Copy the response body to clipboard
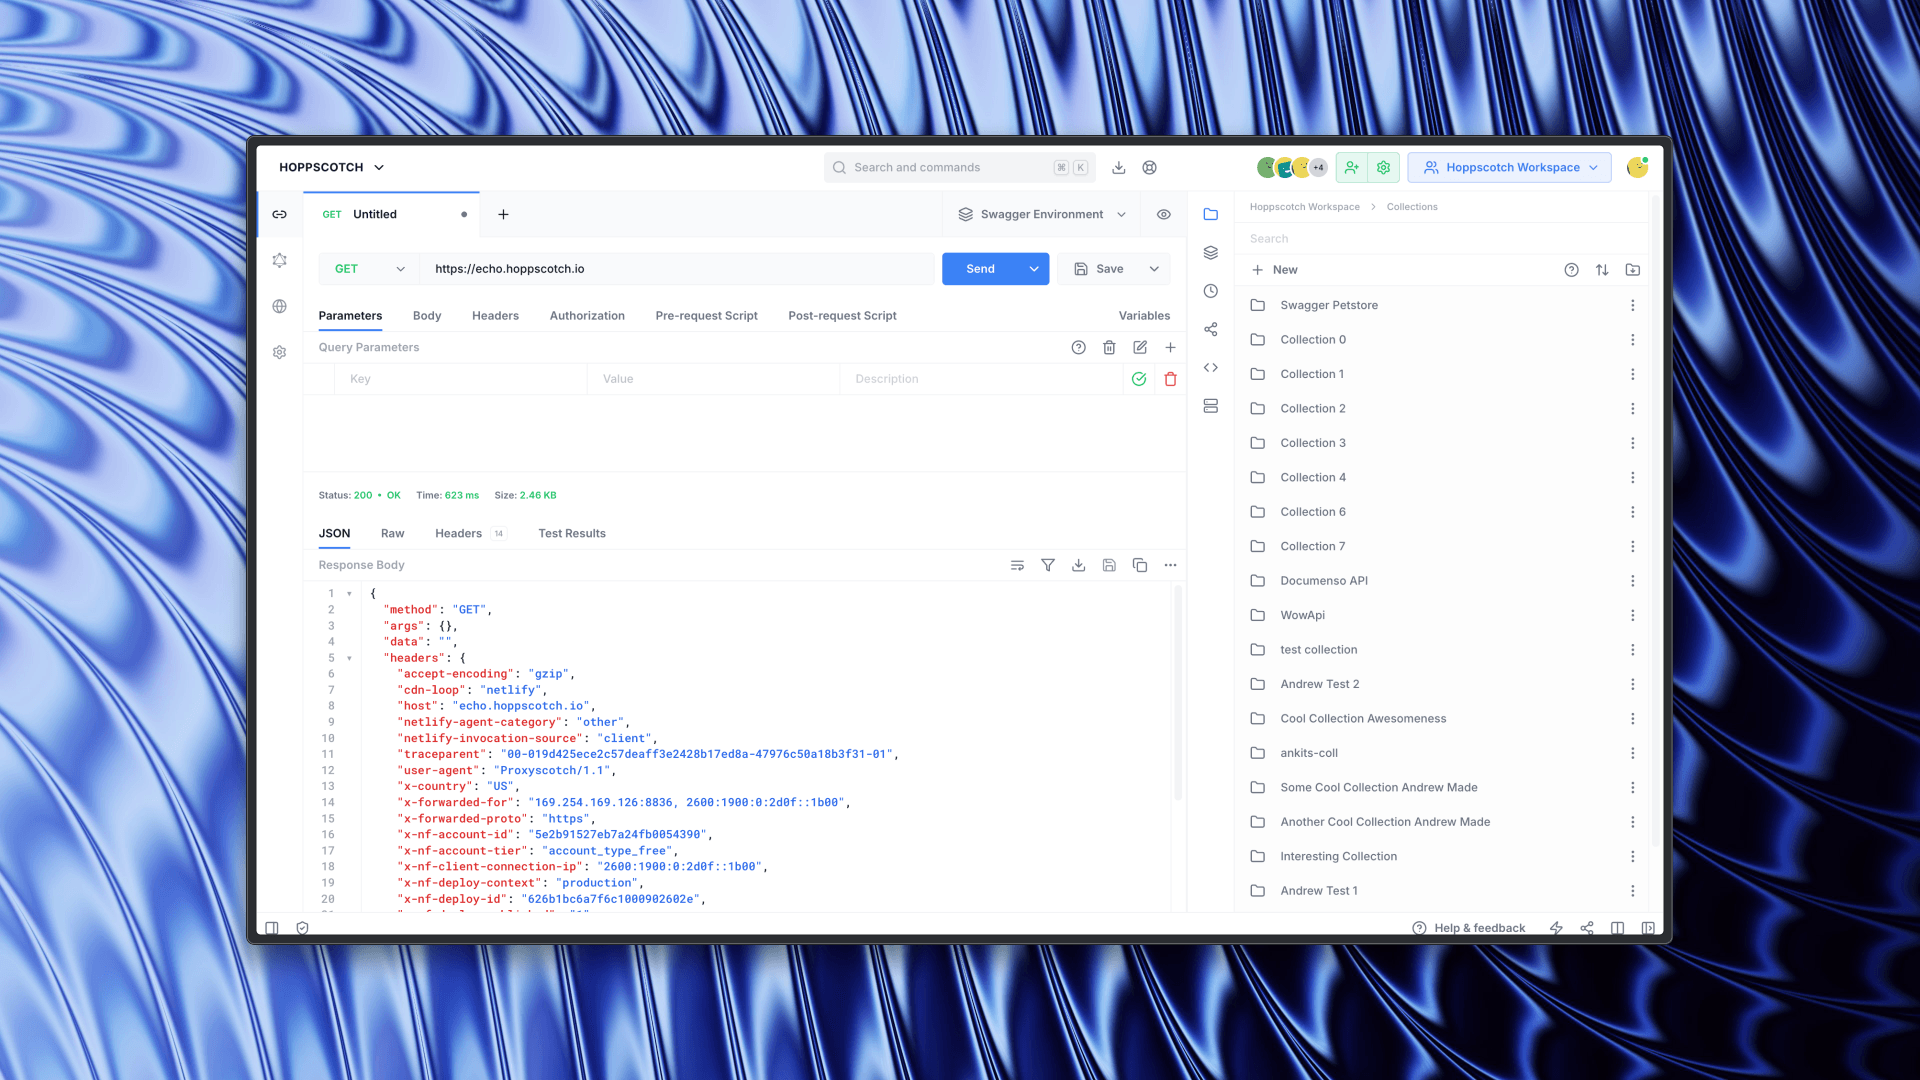Image resolution: width=1920 pixels, height=1080 pixels. tap(1139, 565)
